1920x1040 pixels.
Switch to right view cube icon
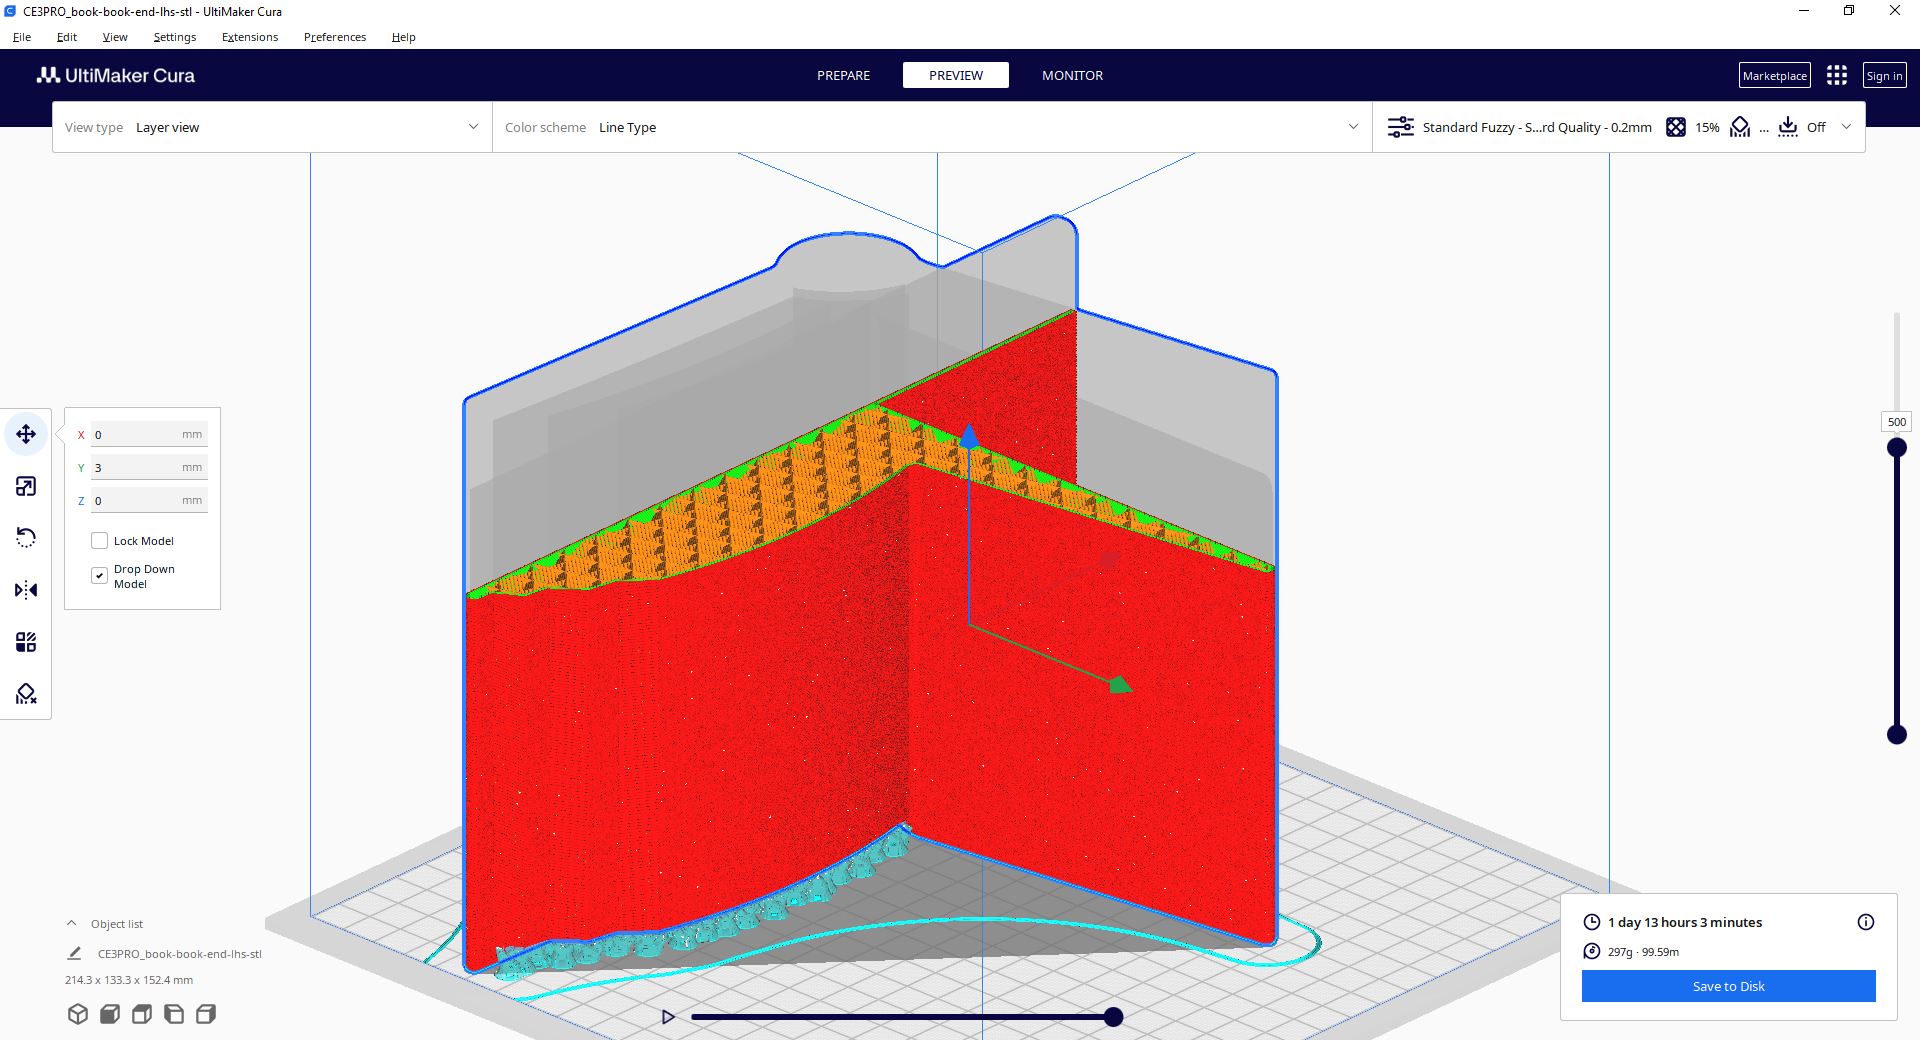206,1014
